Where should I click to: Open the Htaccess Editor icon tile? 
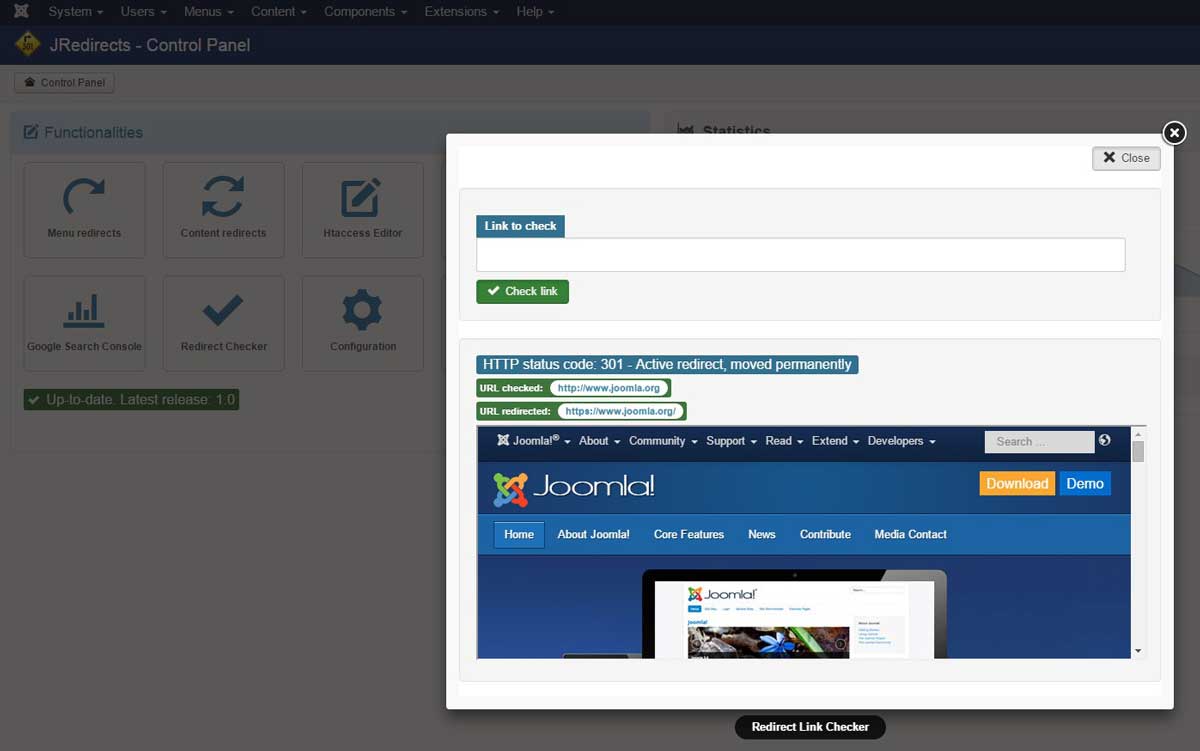(362, 210)
